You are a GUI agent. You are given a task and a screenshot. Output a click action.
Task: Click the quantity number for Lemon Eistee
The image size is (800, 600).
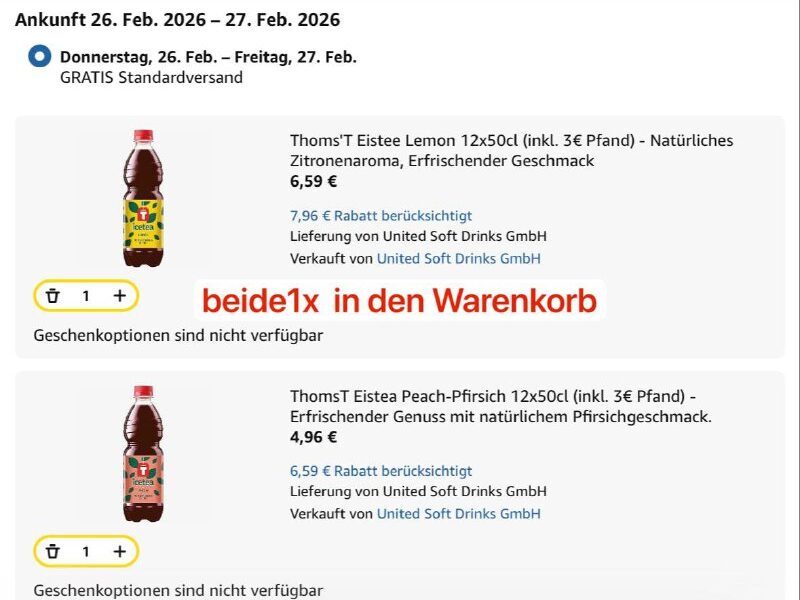click(86, 296)
